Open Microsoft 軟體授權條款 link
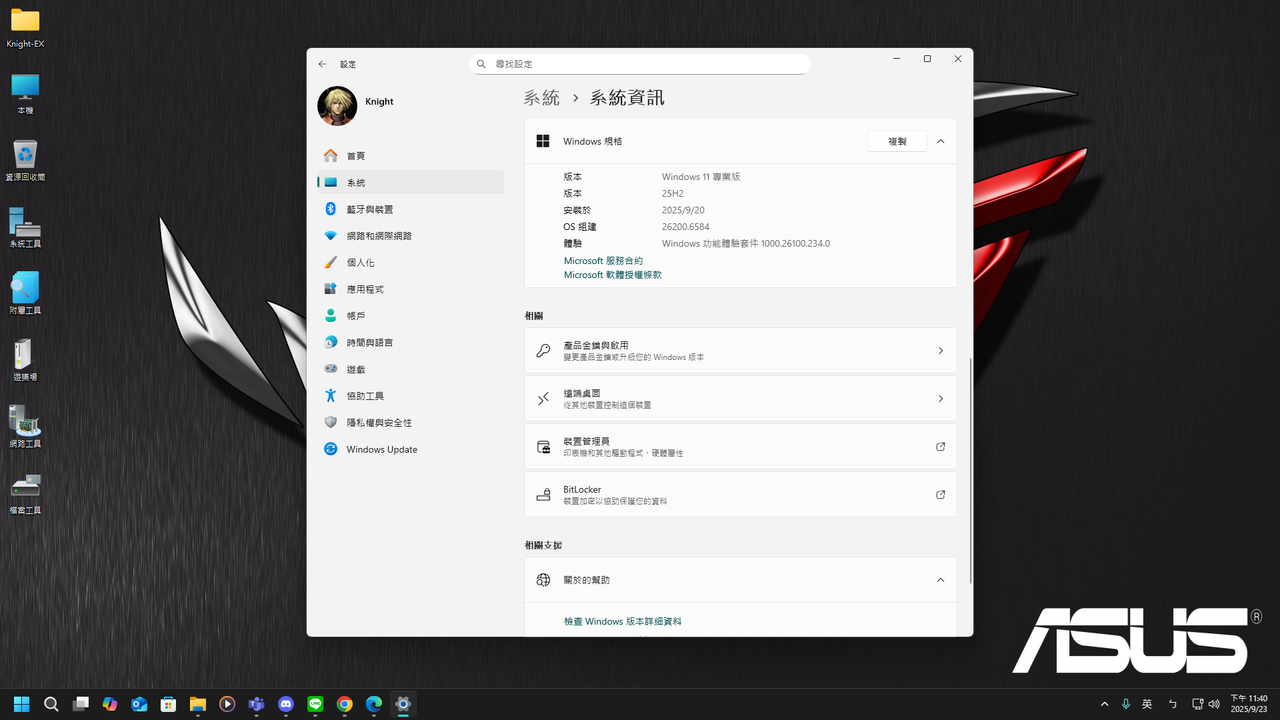The image size is (1280, 720). [x=613, y=275]
